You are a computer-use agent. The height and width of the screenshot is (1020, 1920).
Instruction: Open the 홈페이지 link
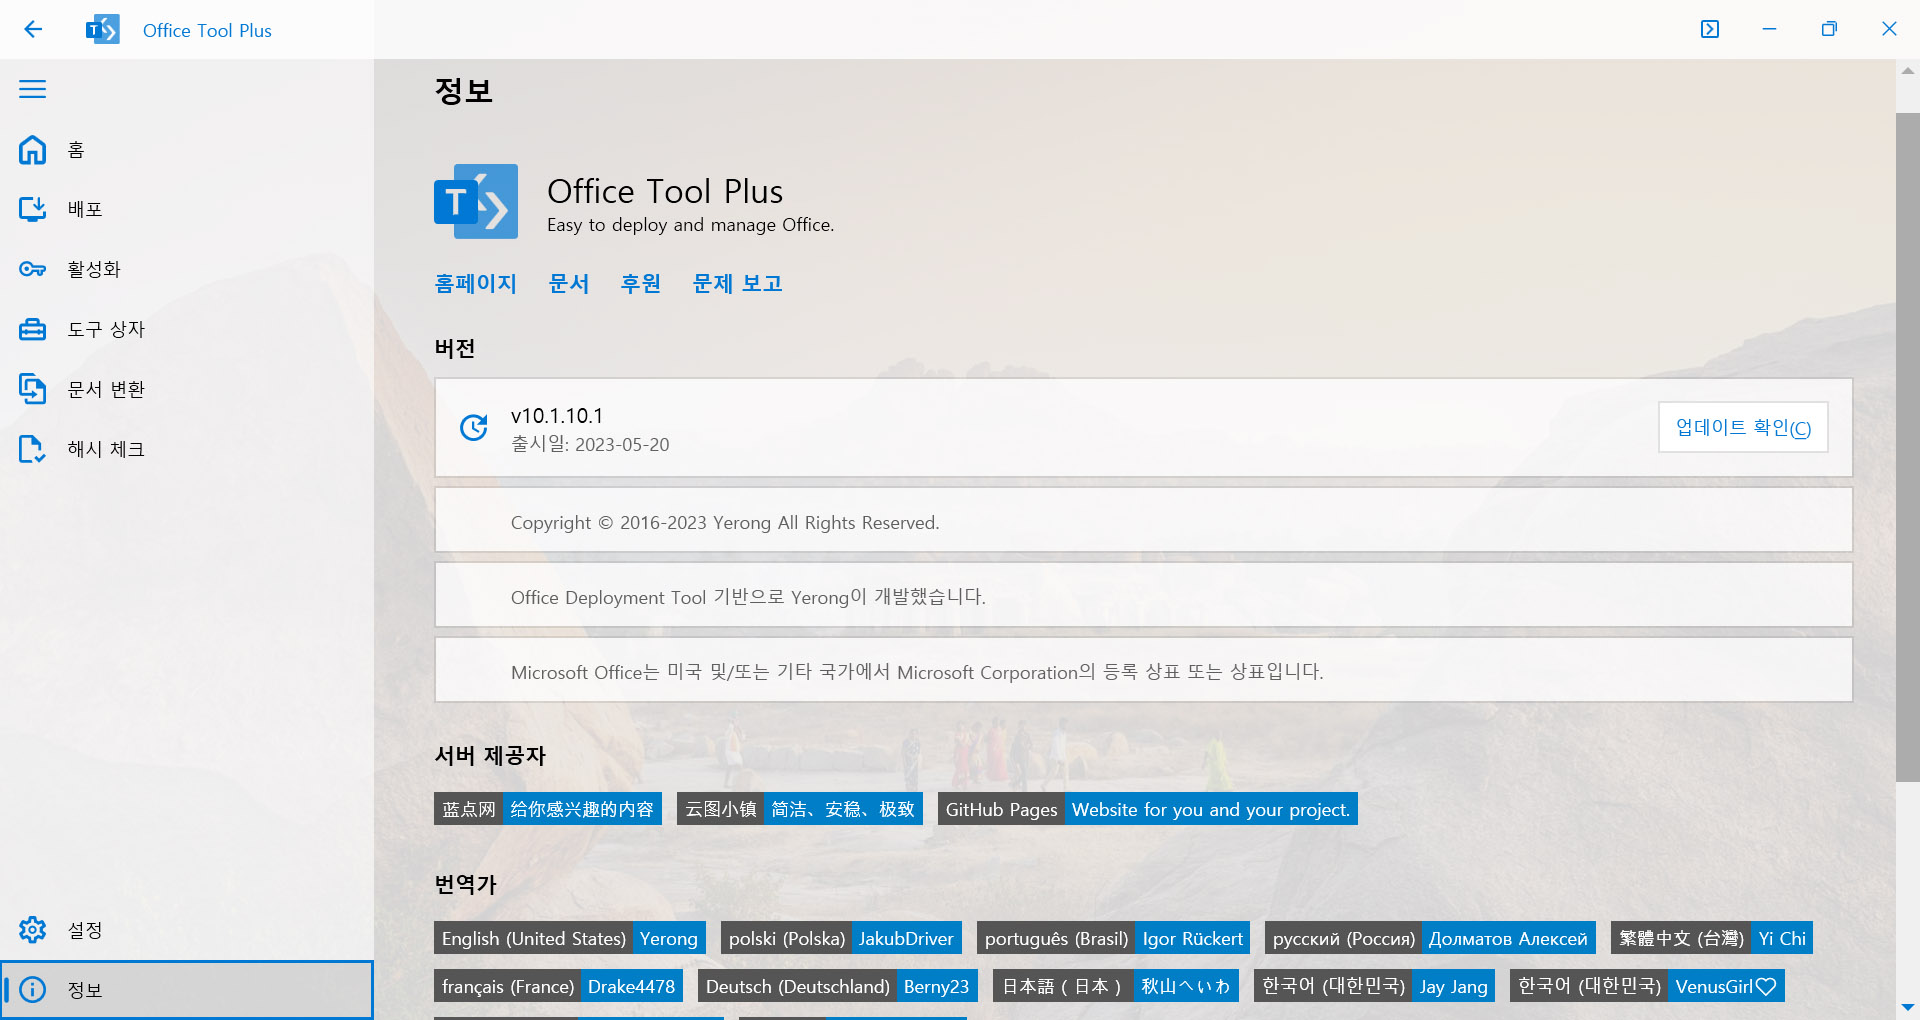pos(476,284)
